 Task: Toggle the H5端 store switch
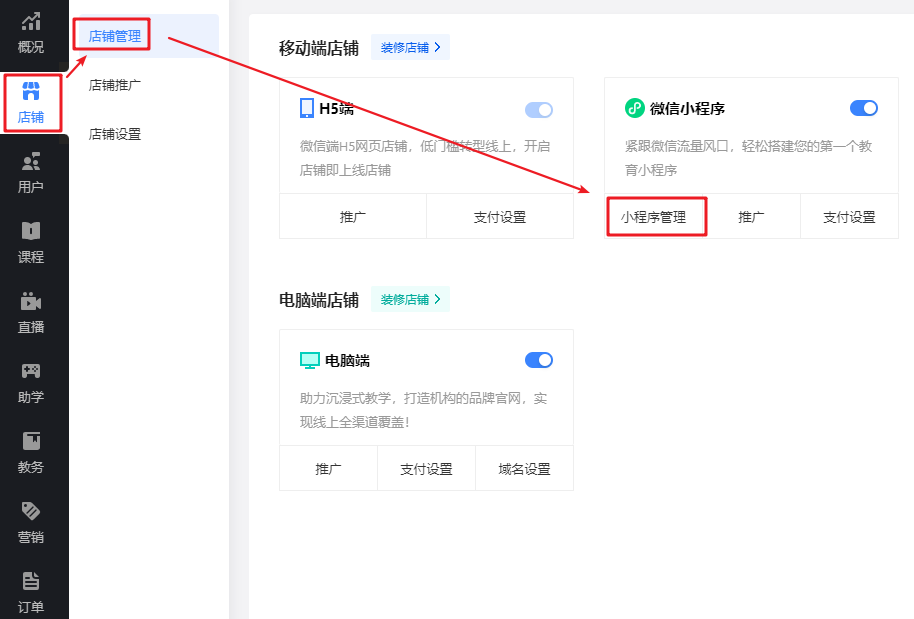click(x=539, y=110)
